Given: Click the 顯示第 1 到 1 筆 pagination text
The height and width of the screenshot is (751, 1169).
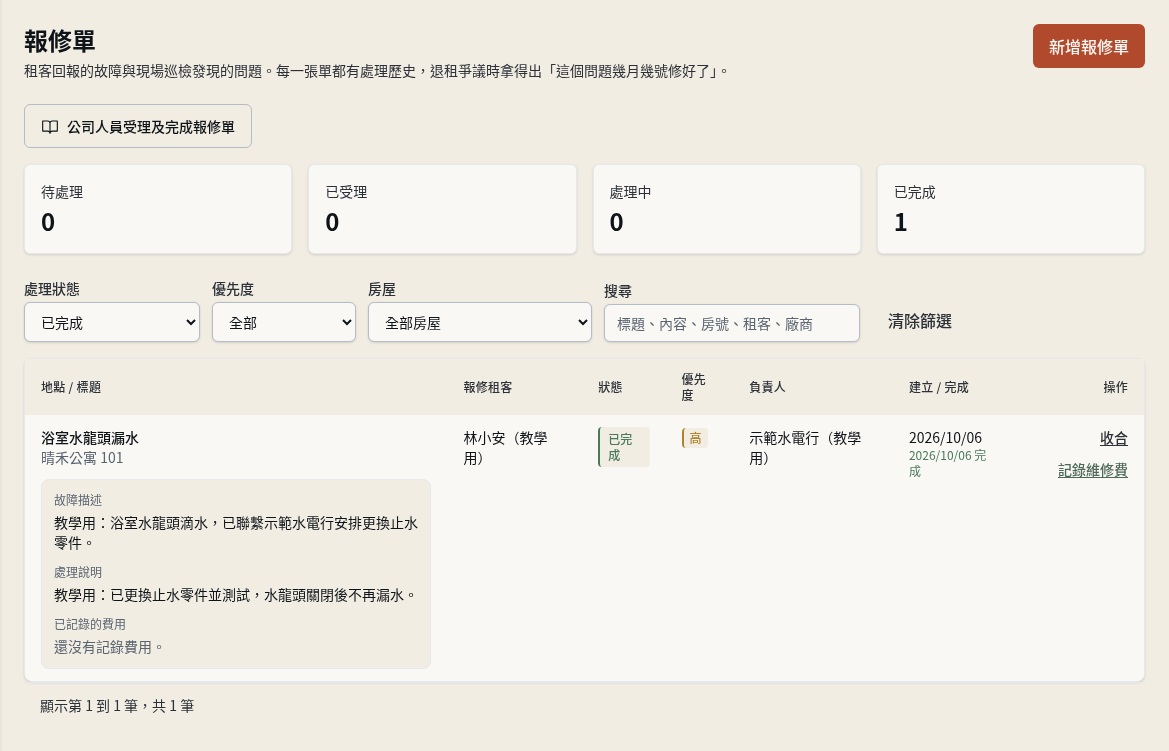Looking at the screenshot, I should pos(117,706).
